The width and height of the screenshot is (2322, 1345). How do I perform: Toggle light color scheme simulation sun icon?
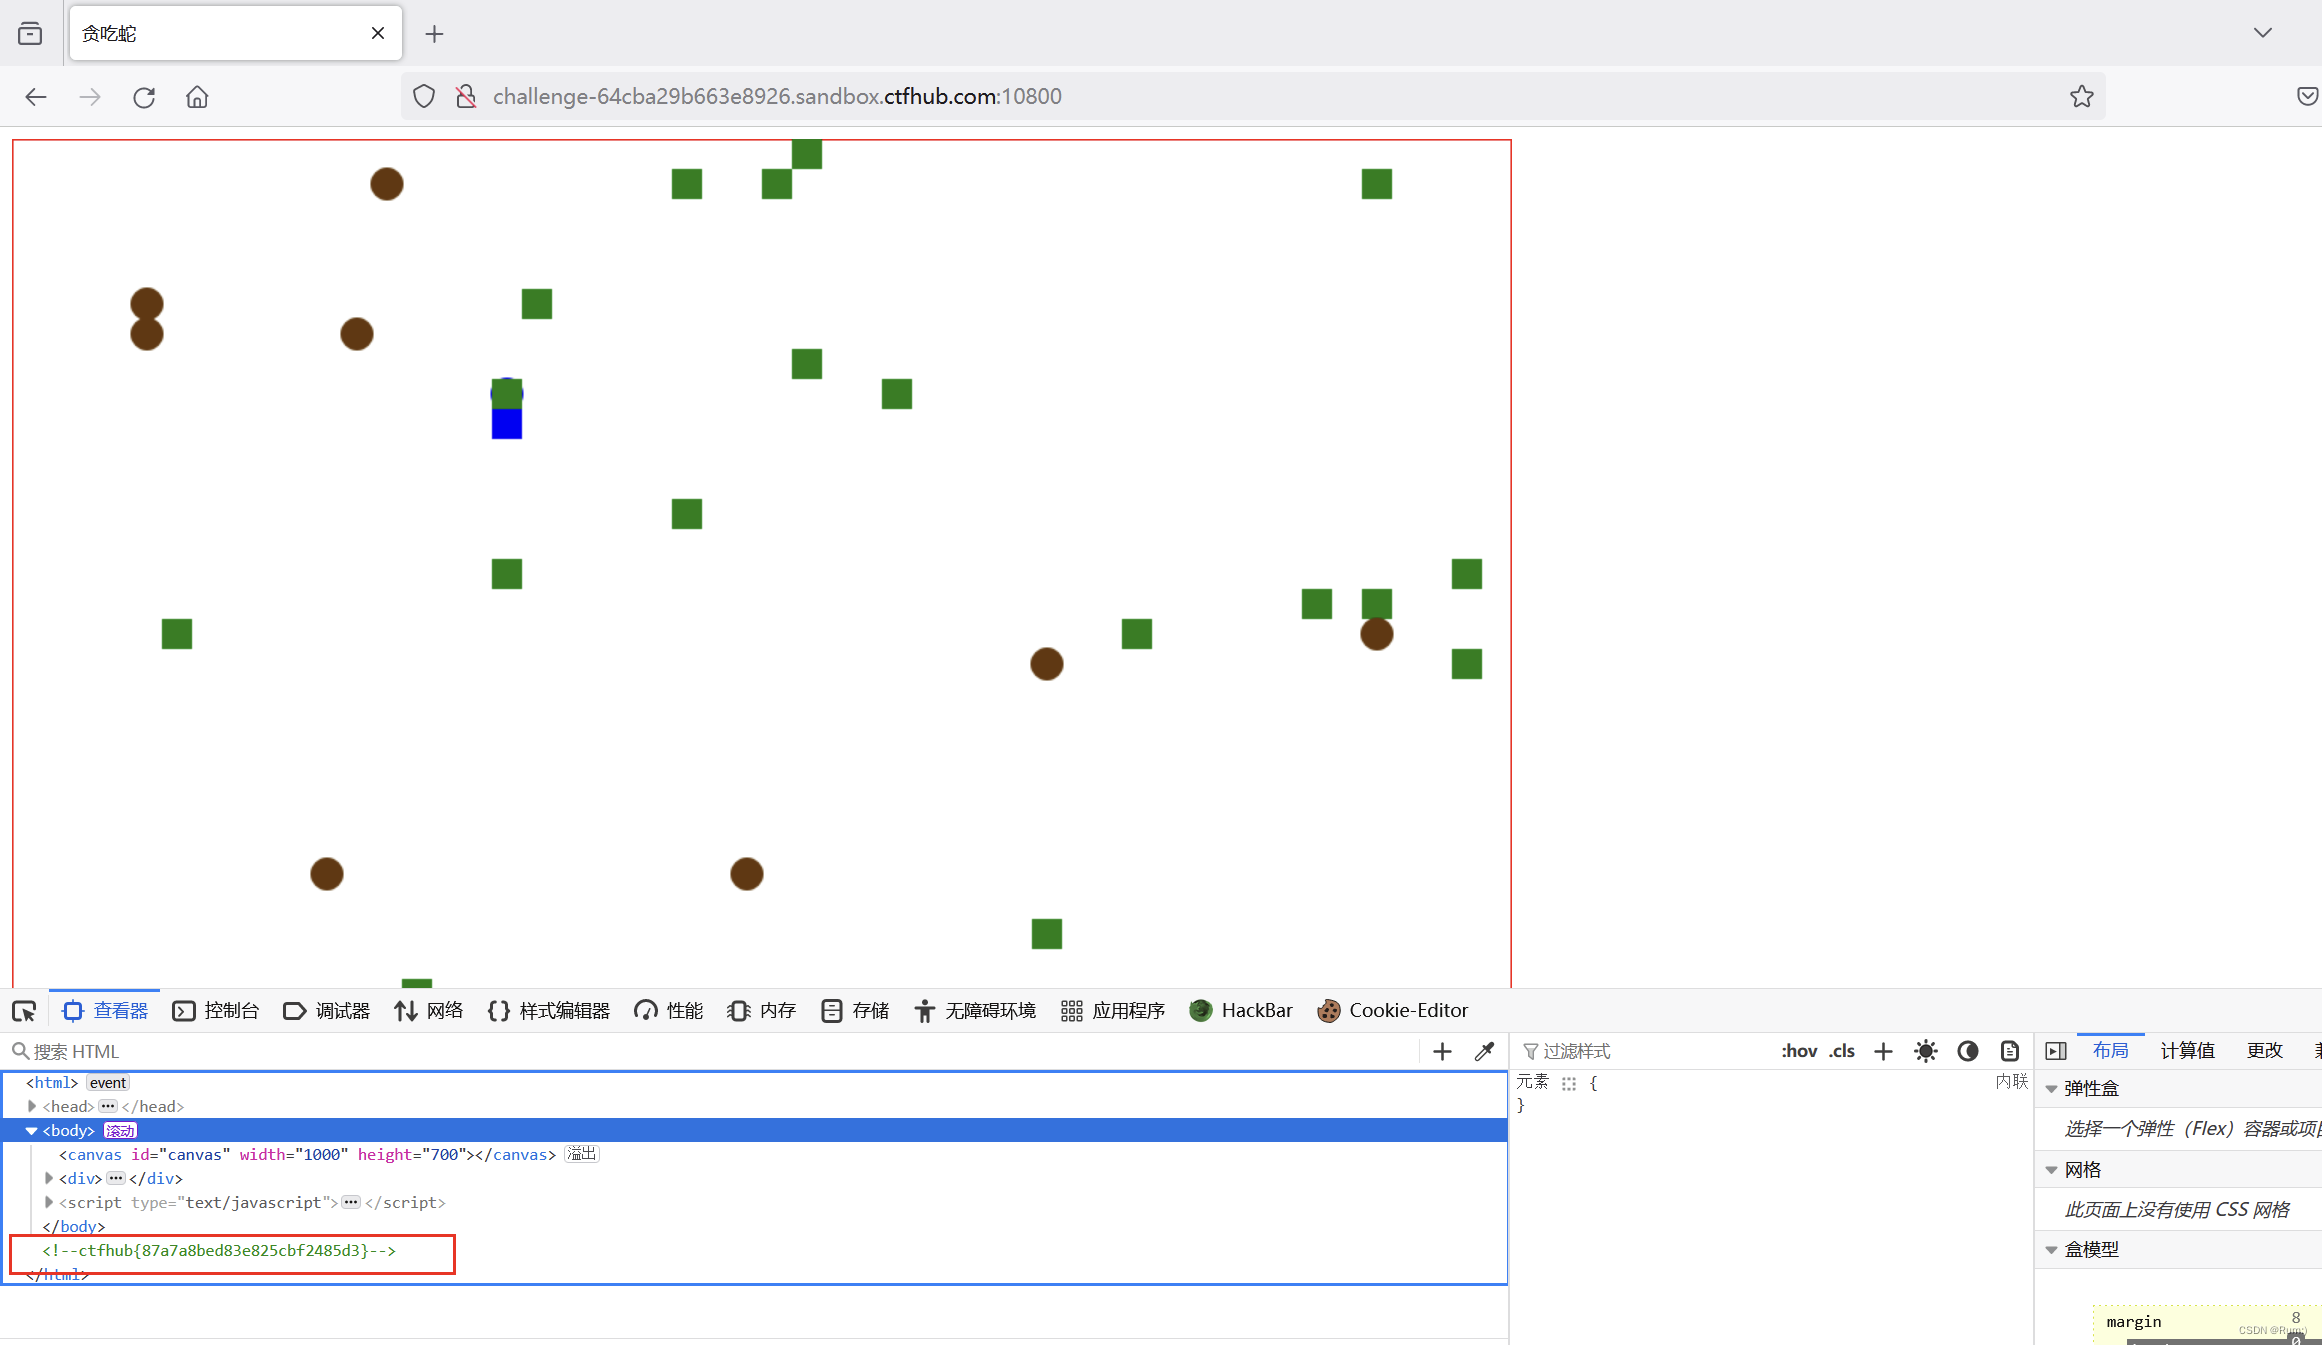(x=1925, y=1051)
